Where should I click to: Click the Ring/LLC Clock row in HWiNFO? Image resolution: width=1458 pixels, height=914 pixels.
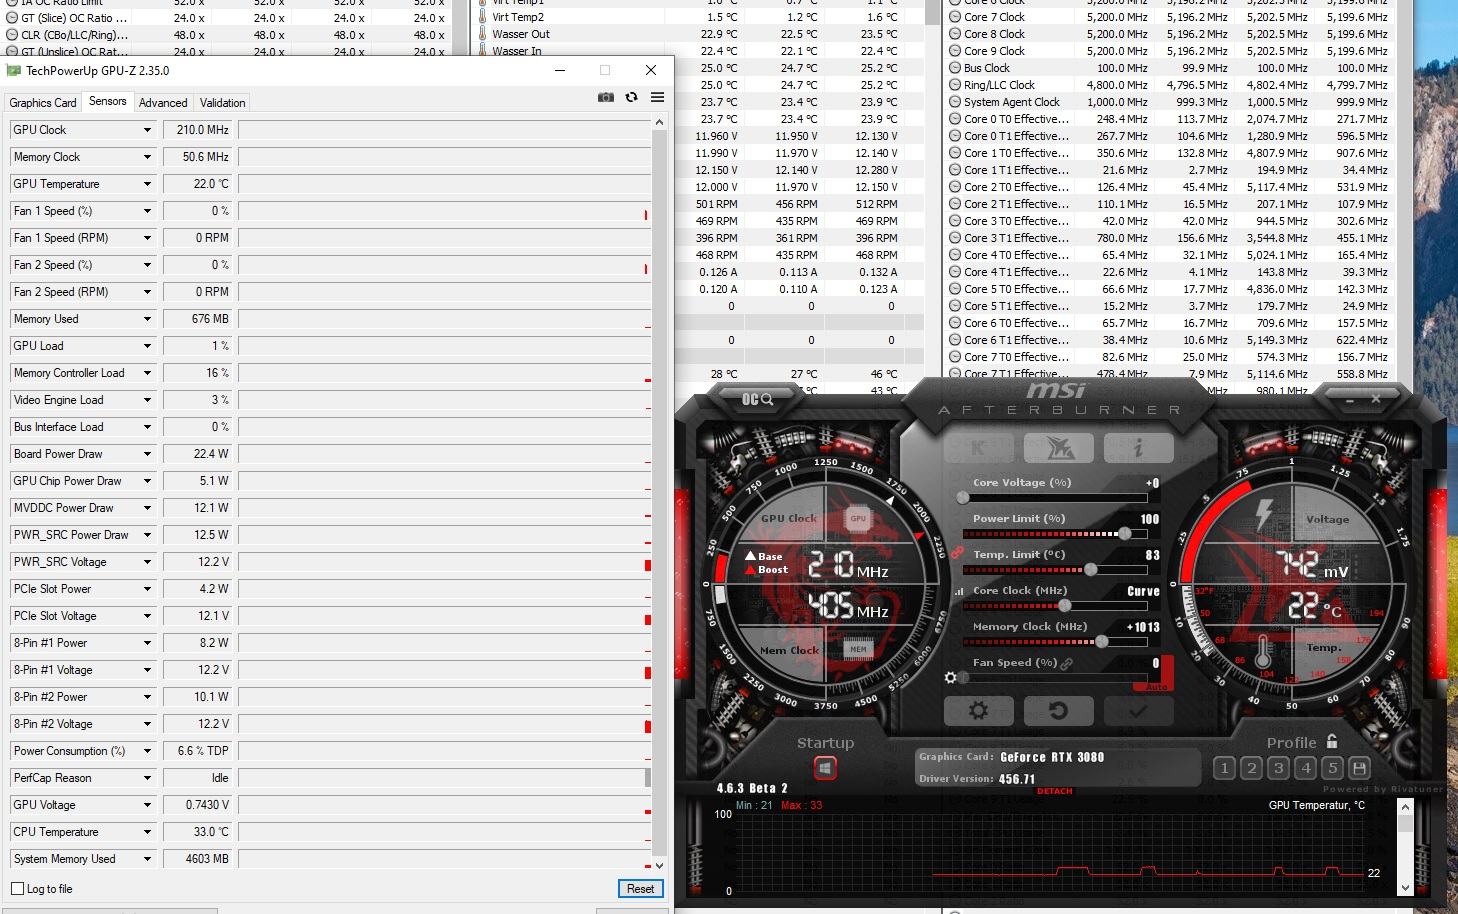point(1168,85)
